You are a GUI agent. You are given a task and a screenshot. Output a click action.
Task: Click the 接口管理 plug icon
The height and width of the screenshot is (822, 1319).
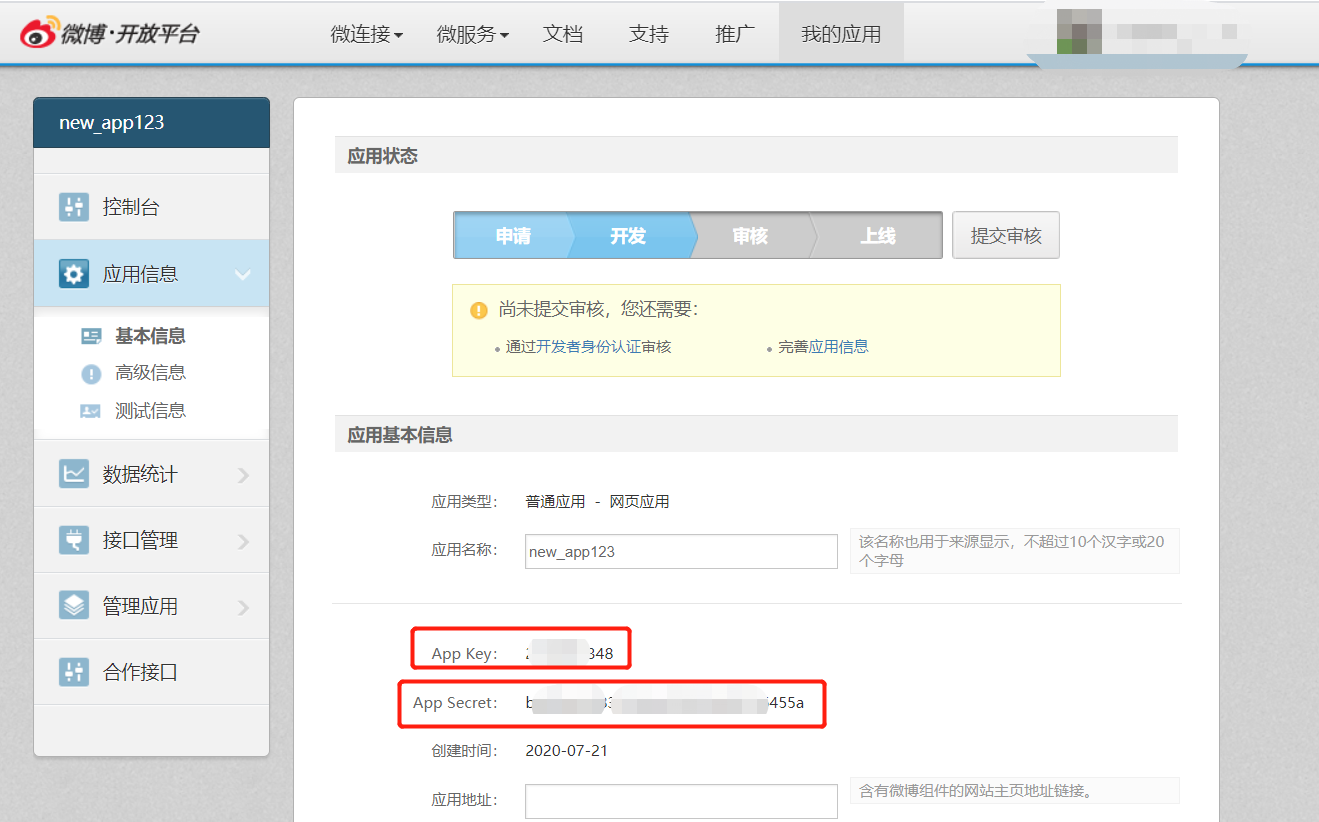74,540
